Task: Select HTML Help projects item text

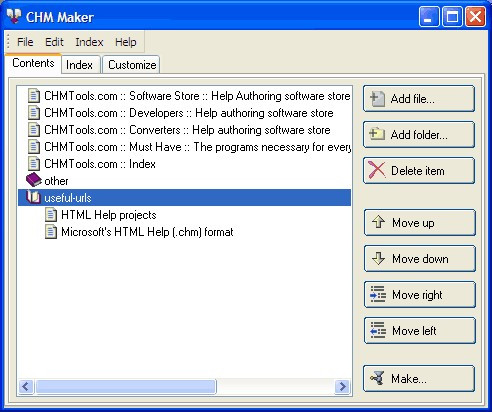Action: pos(109,215)
